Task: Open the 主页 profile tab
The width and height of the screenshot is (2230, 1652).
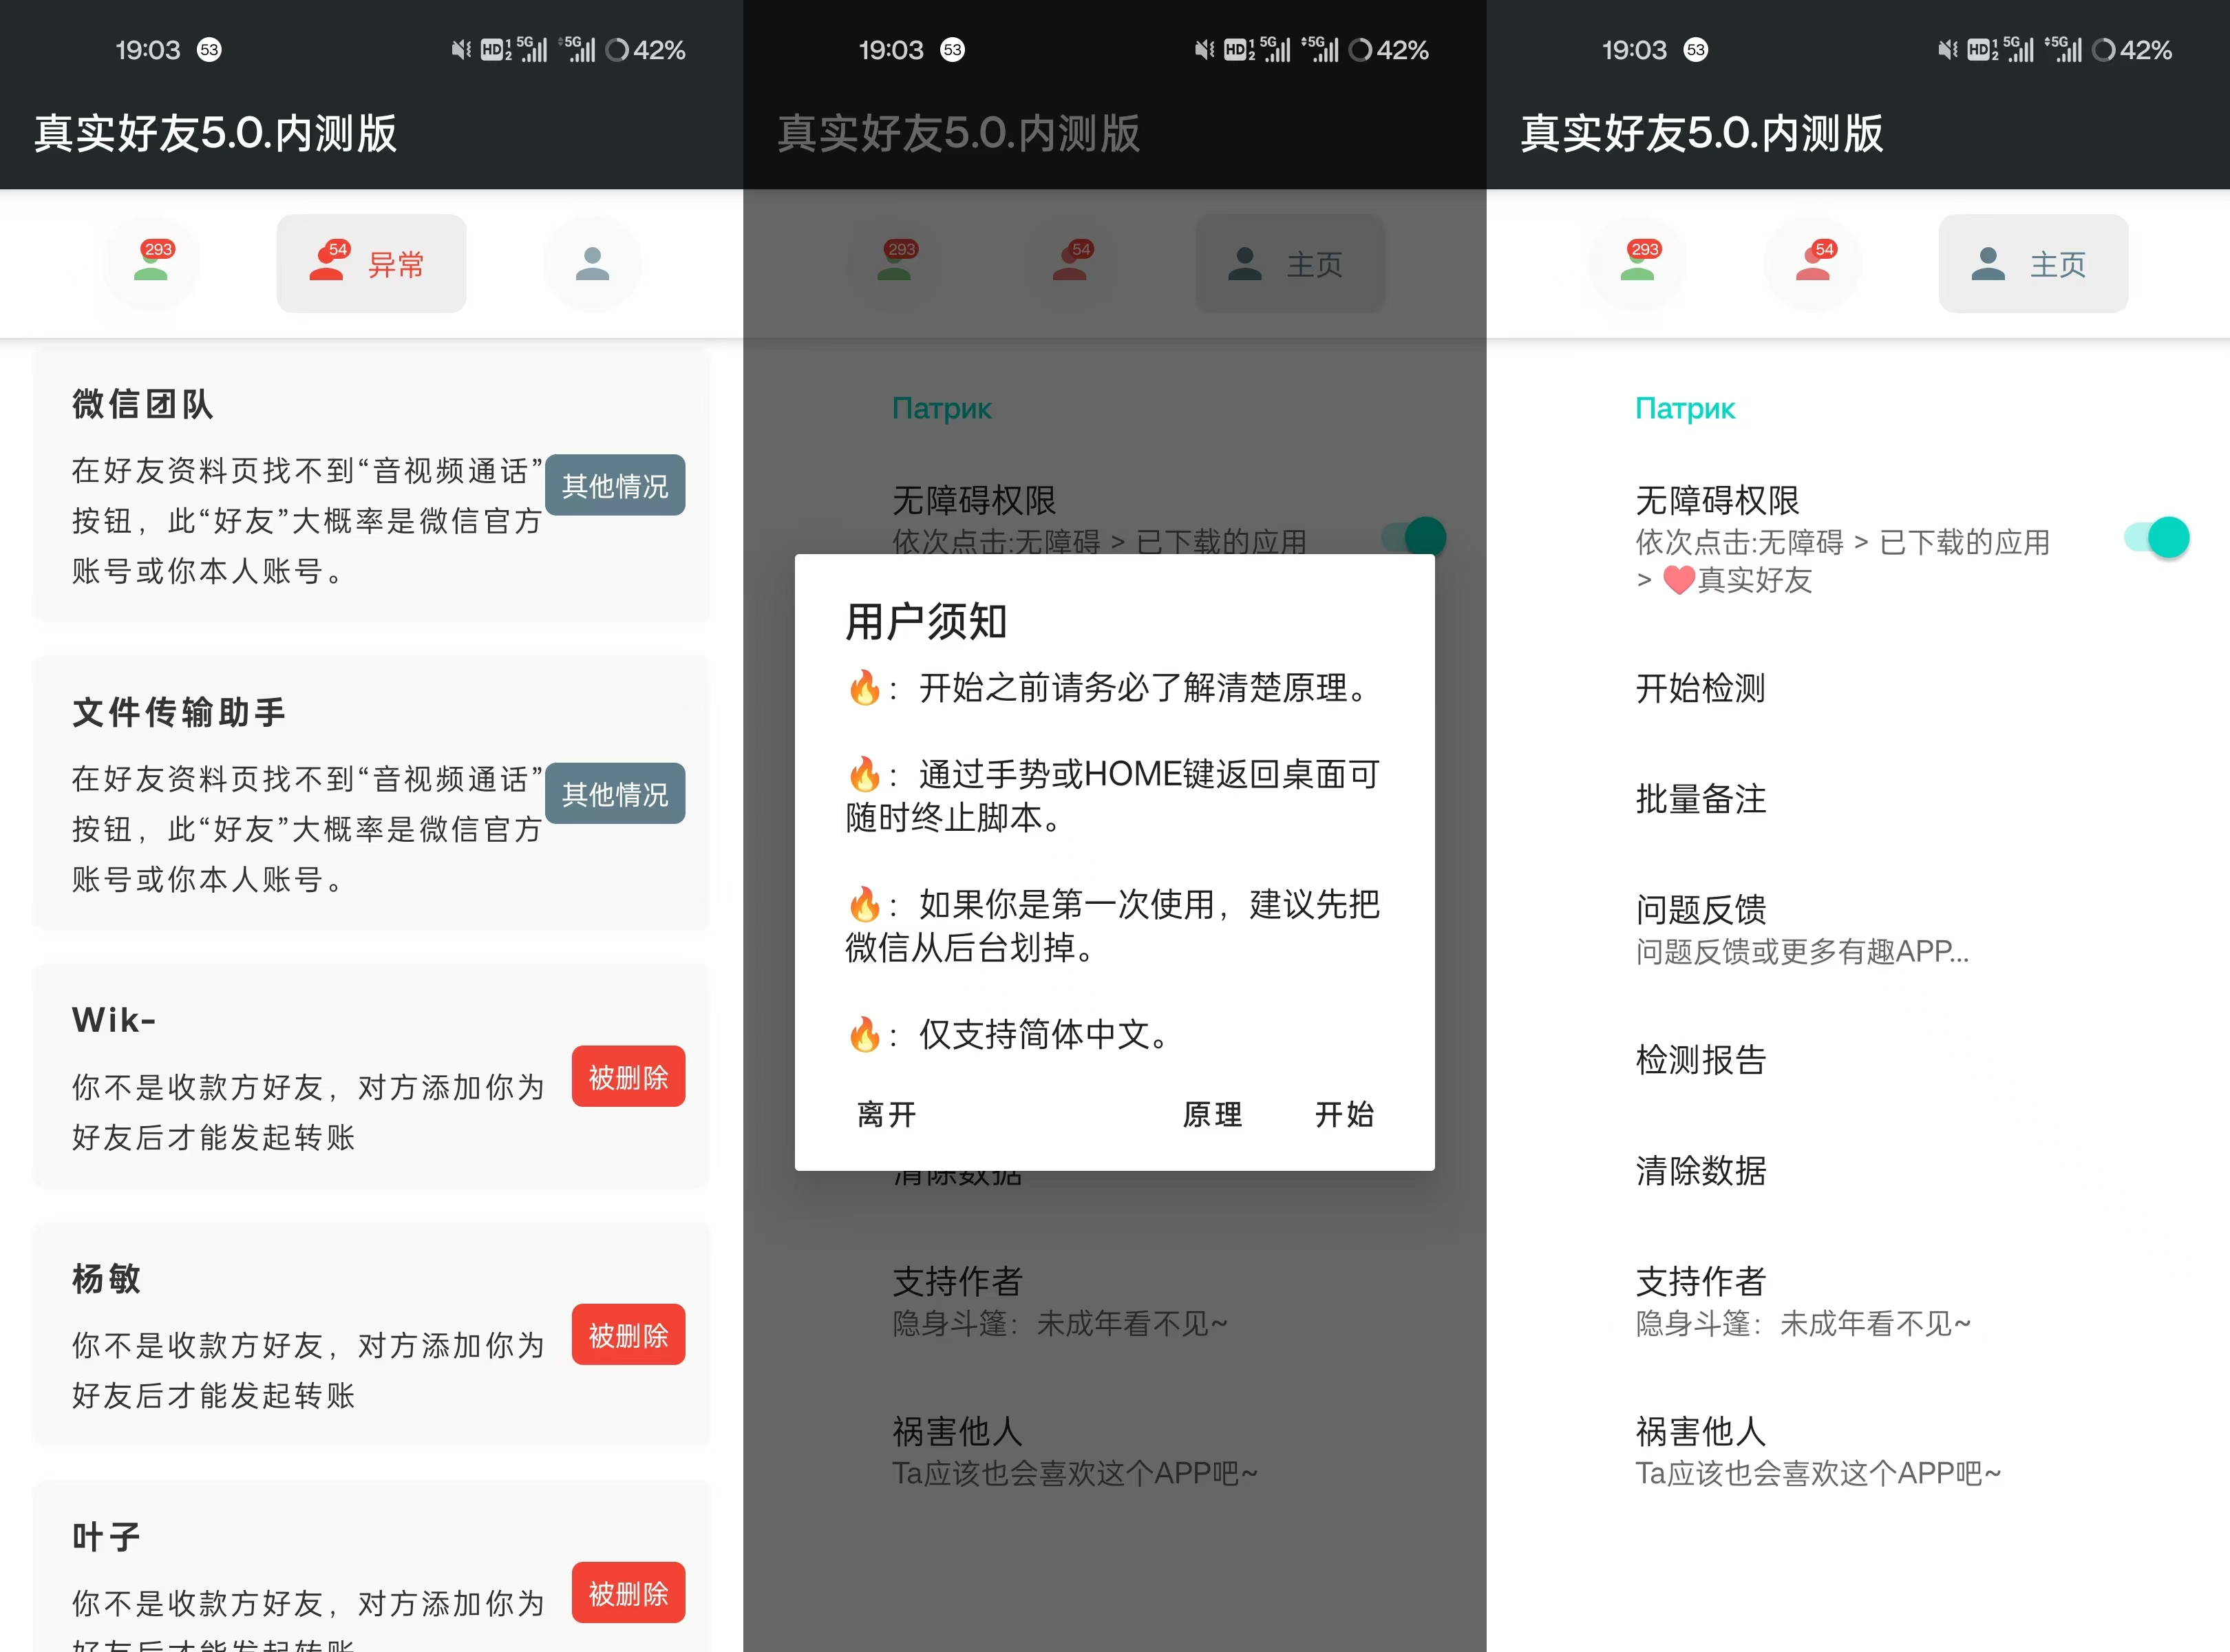Action: [x=2032, y=264]
